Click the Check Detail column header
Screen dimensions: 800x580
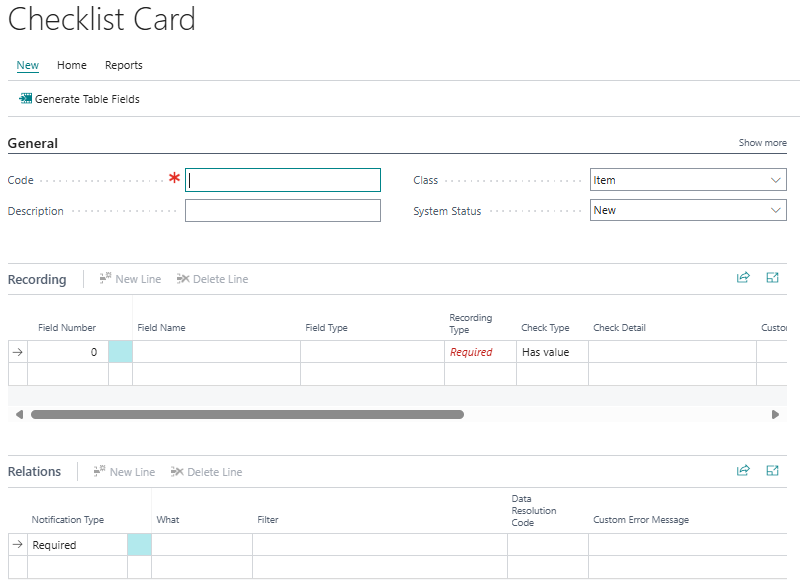point(619,327)
